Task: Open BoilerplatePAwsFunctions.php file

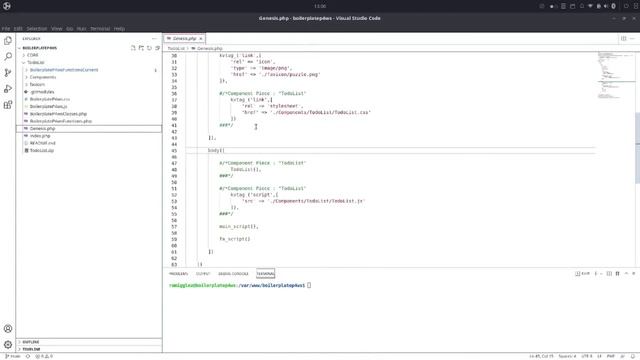Action: pyautogui.click(x=60, y=121)
